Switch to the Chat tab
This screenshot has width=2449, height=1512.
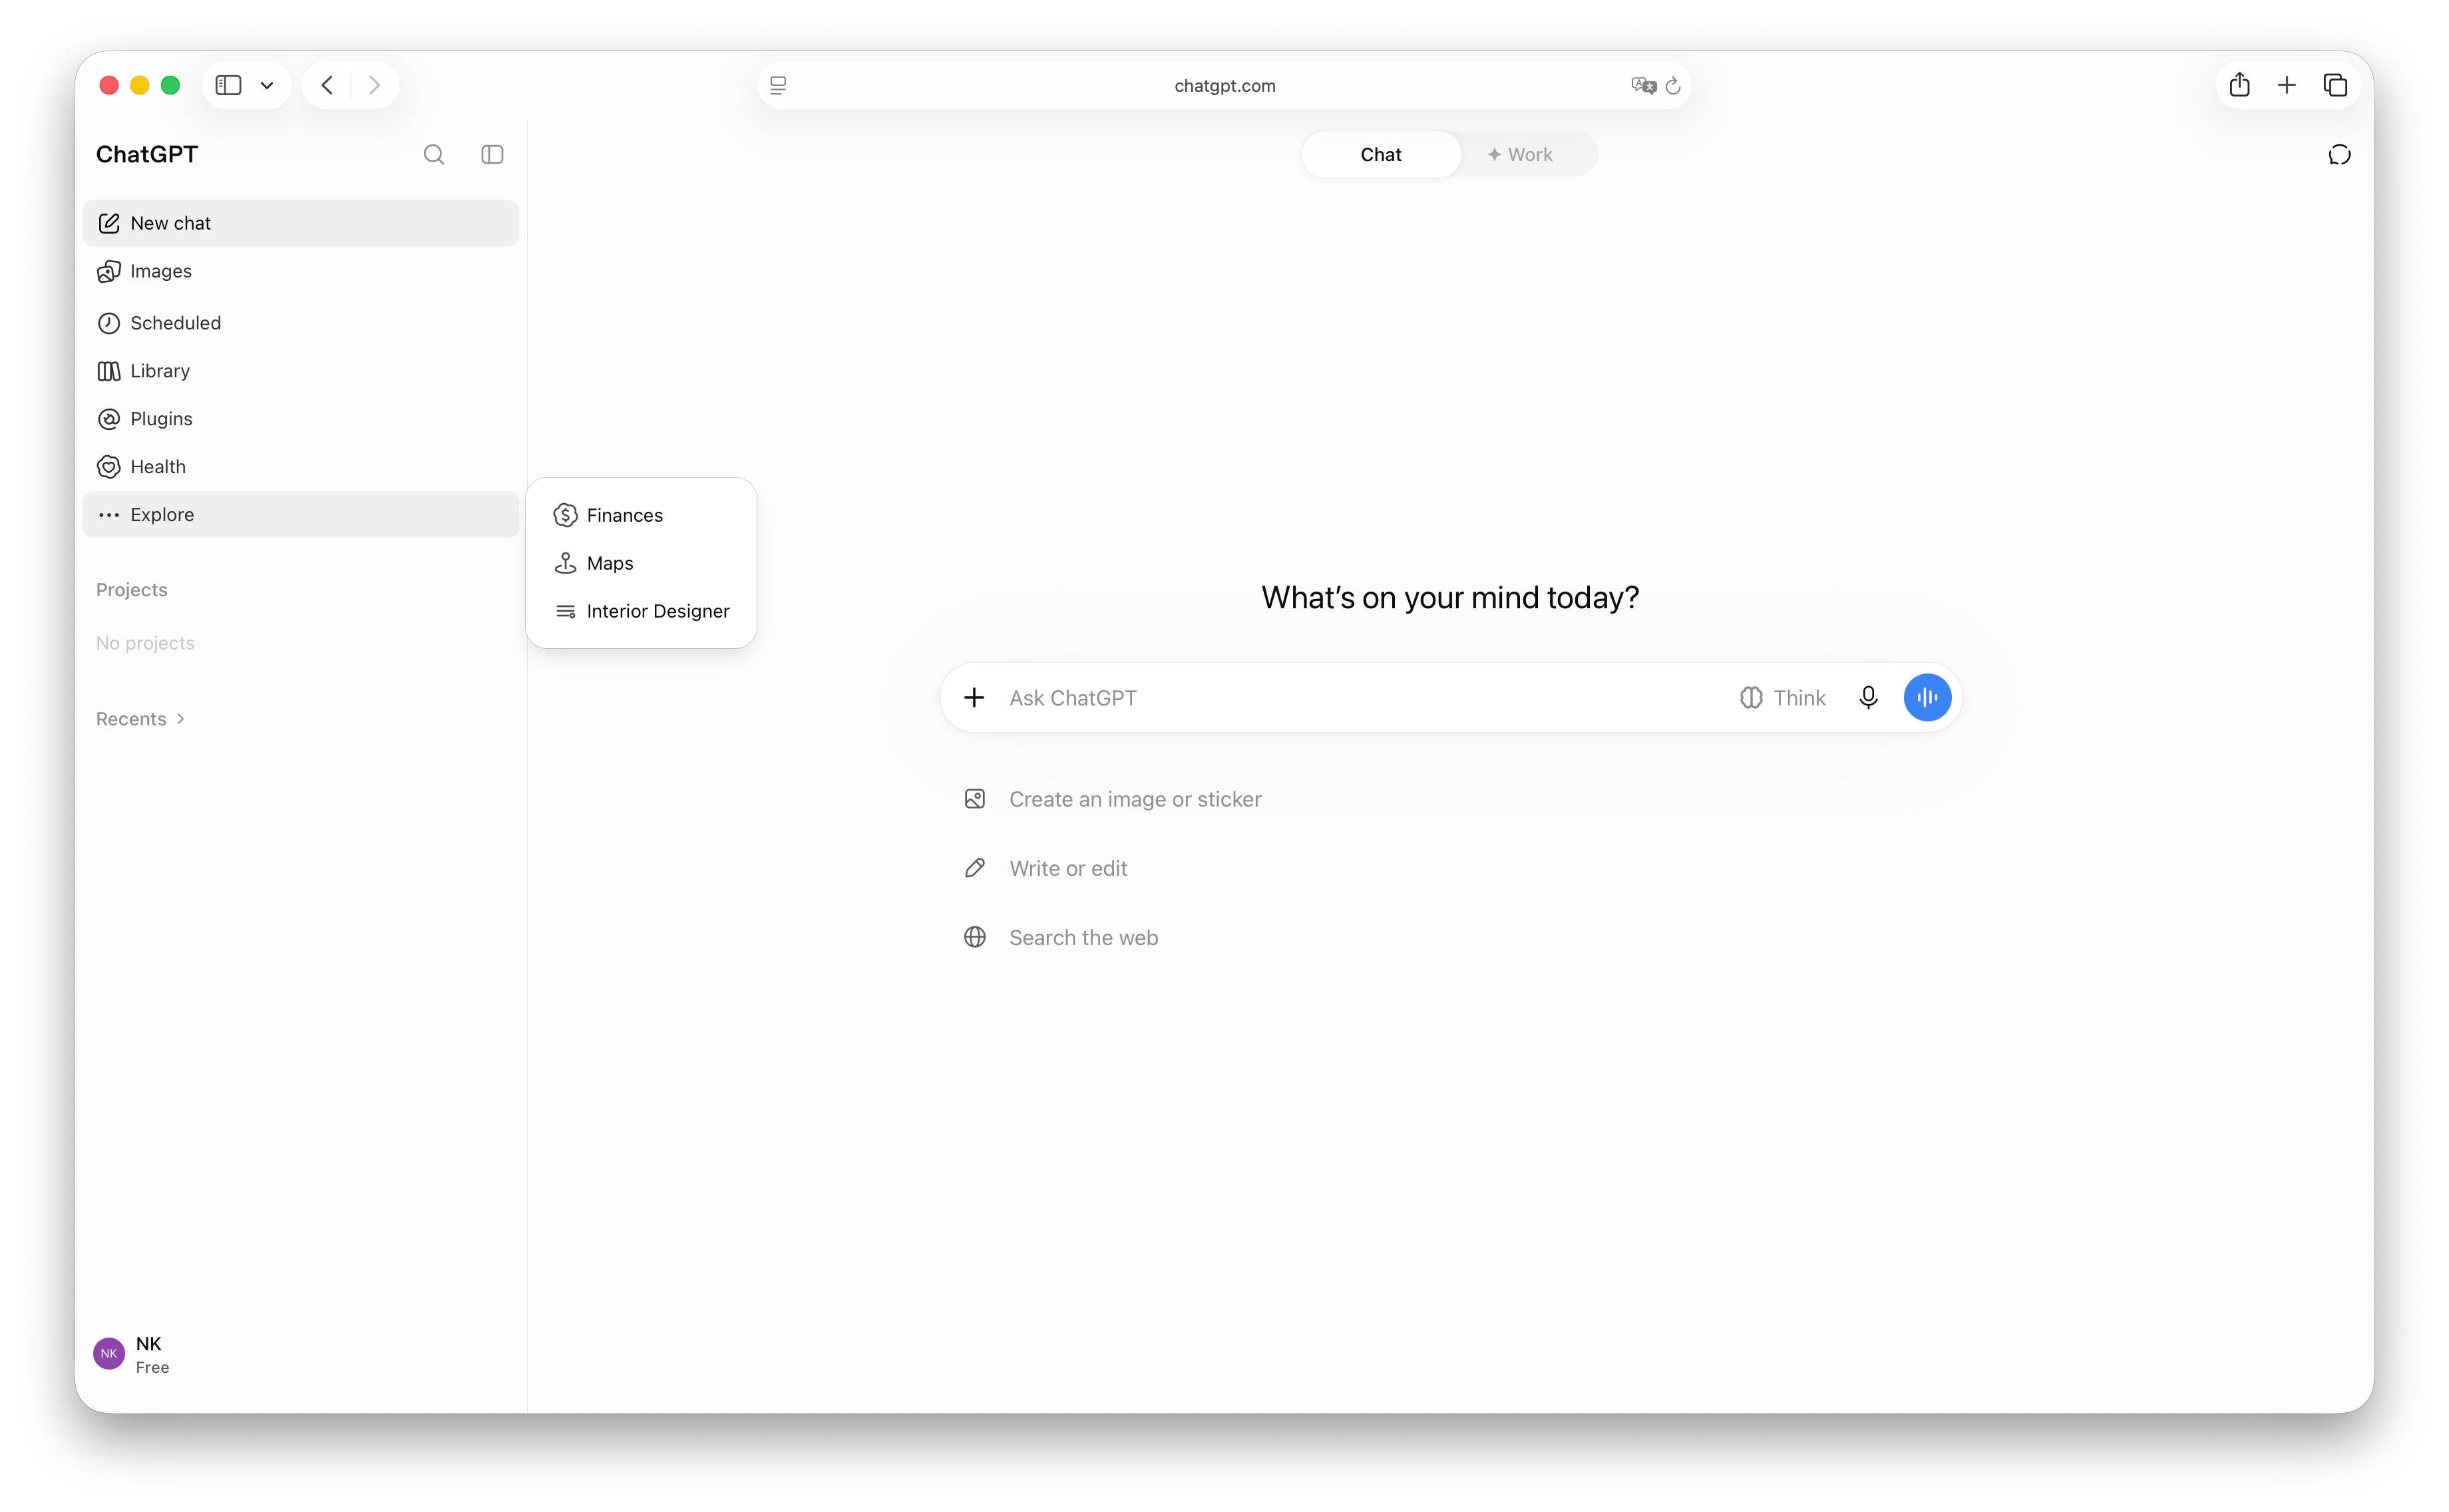(x=1380, y=154)
